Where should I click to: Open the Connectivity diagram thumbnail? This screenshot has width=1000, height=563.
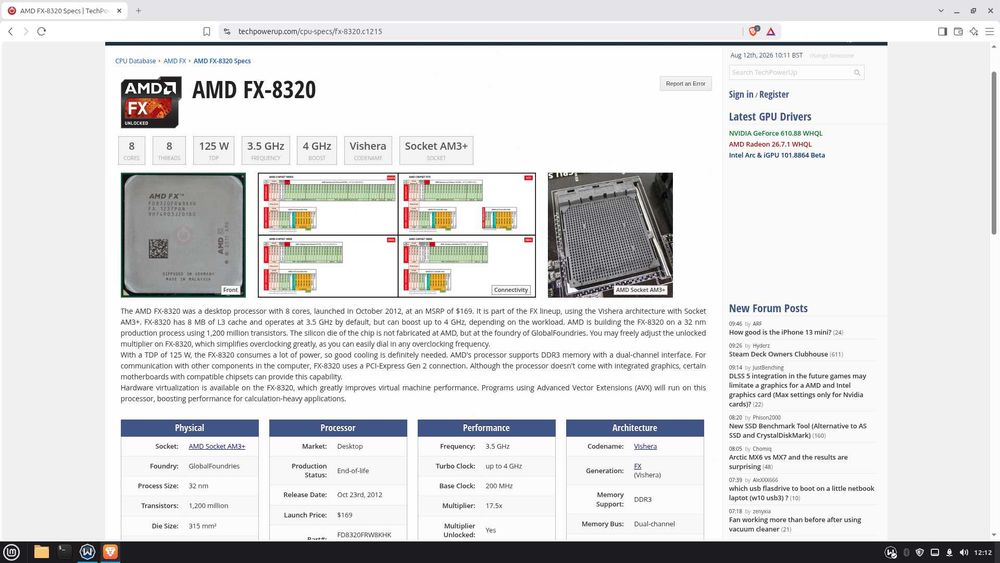pyautogui.click(x=397, y=235)
